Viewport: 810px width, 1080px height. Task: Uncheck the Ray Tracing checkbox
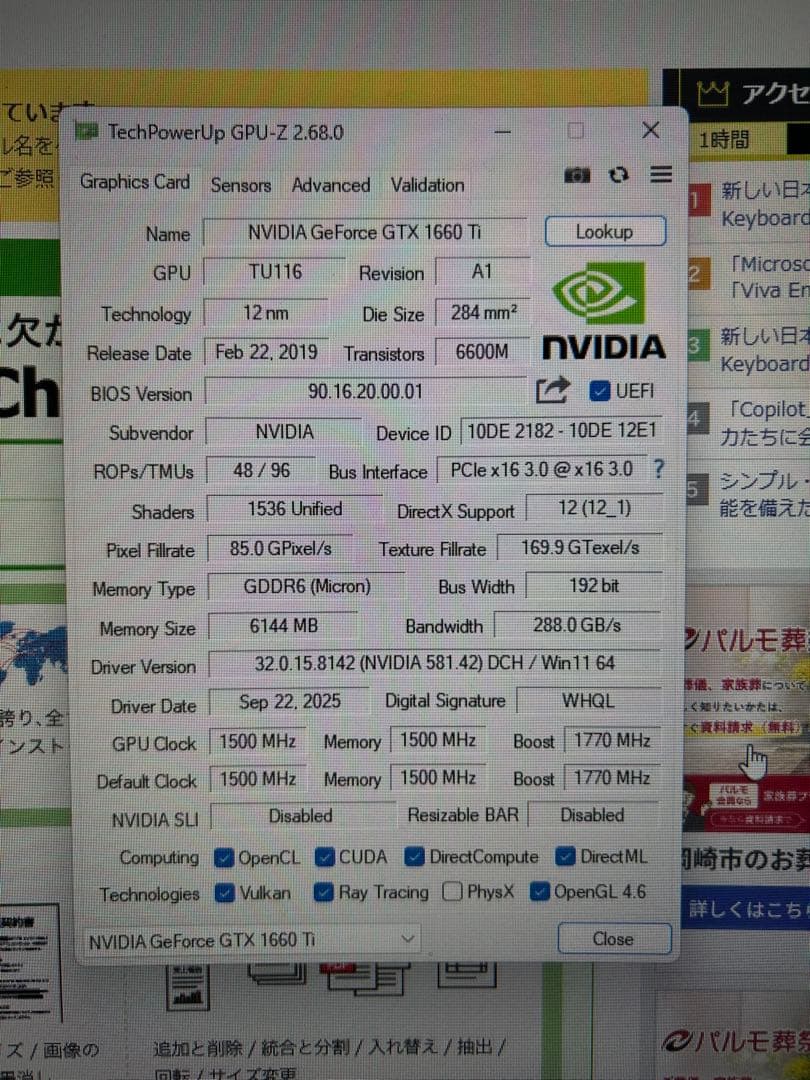pos(322,893)
